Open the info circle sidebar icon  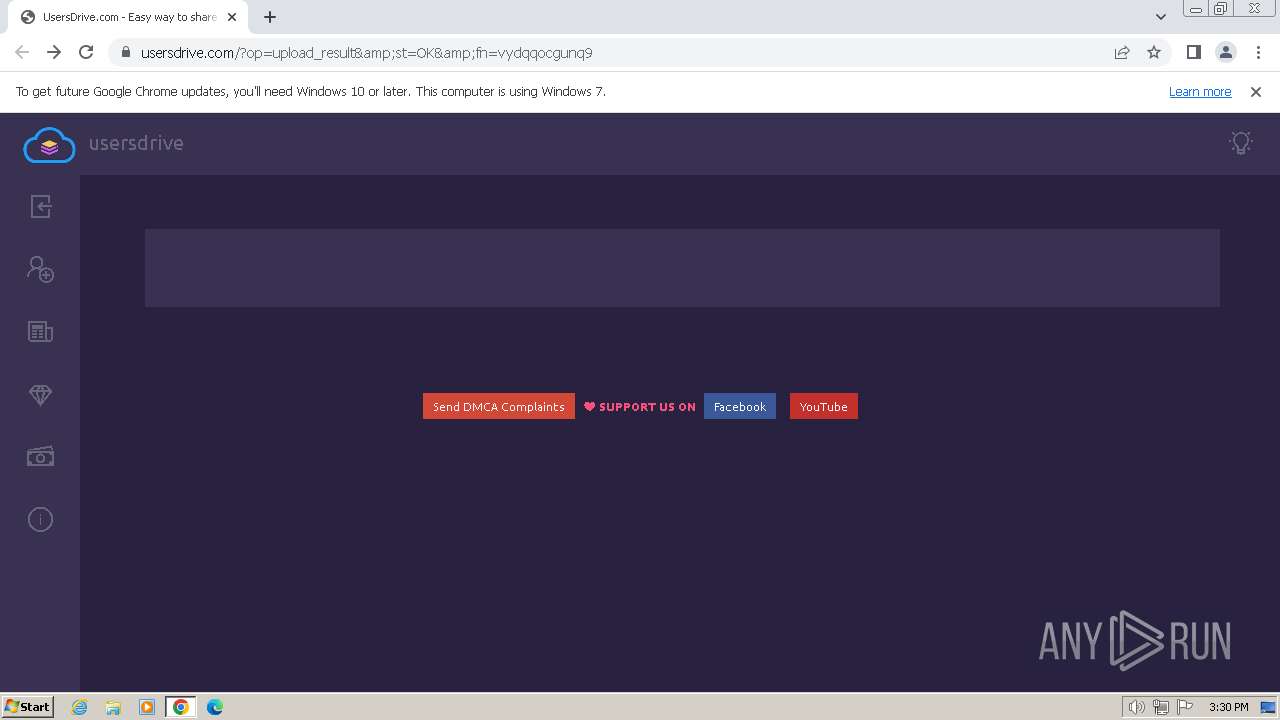click(40, 519)
